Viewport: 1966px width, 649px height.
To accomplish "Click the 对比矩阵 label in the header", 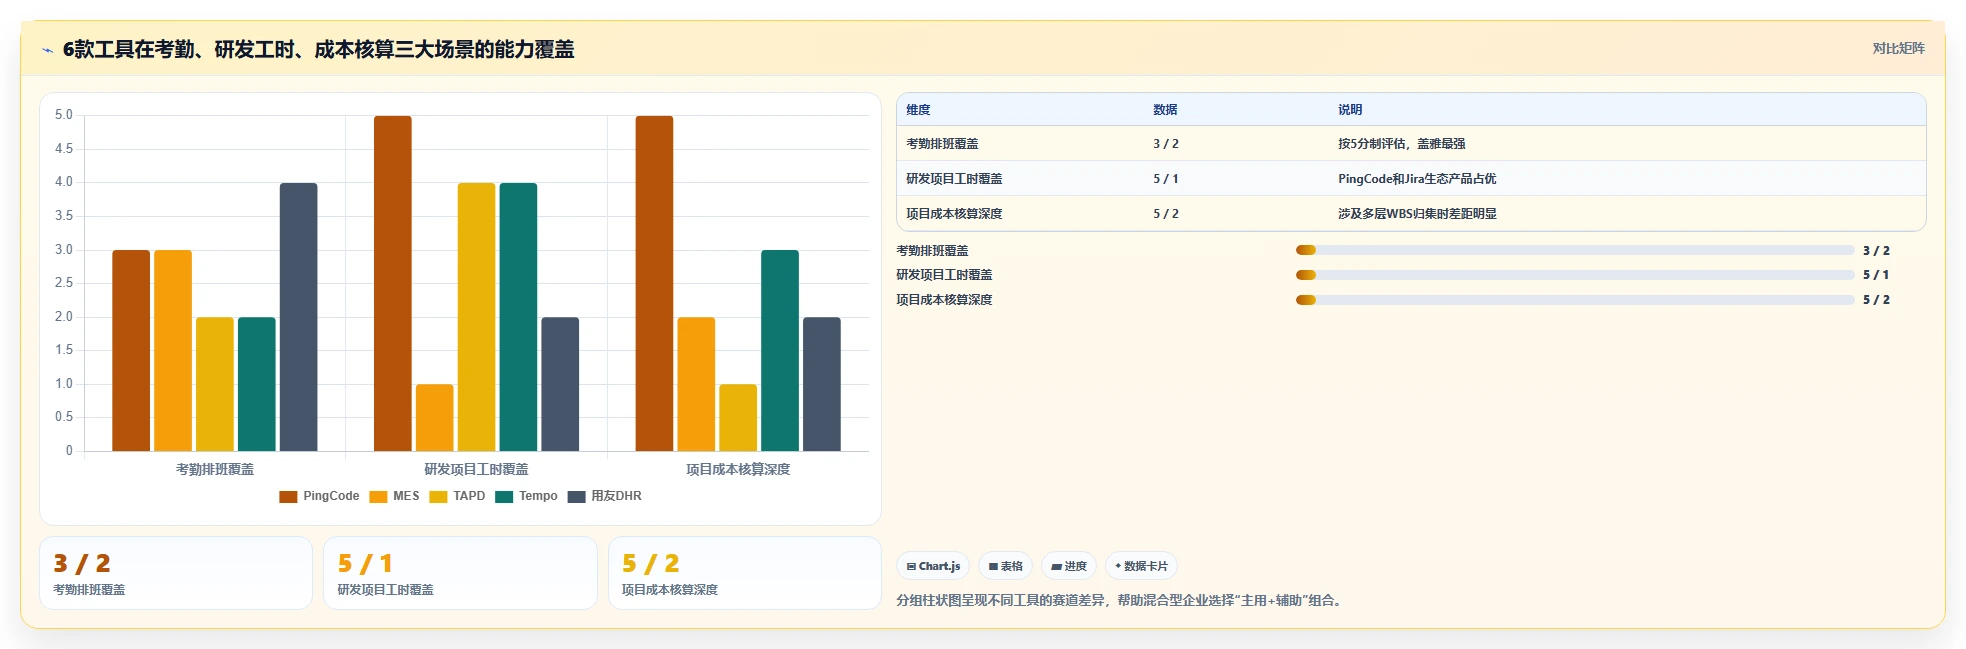I will coord(1898,48).
